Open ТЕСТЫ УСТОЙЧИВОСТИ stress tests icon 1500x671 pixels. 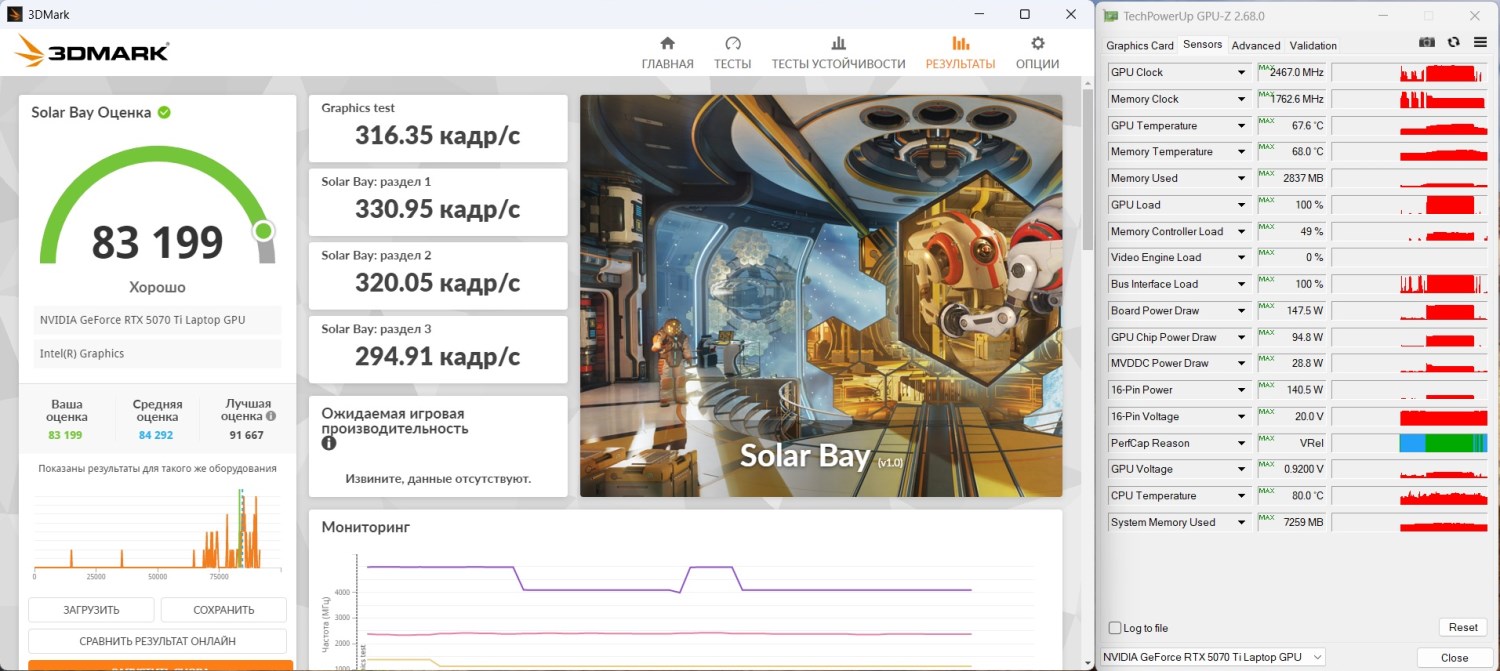[x=838, y=44]
